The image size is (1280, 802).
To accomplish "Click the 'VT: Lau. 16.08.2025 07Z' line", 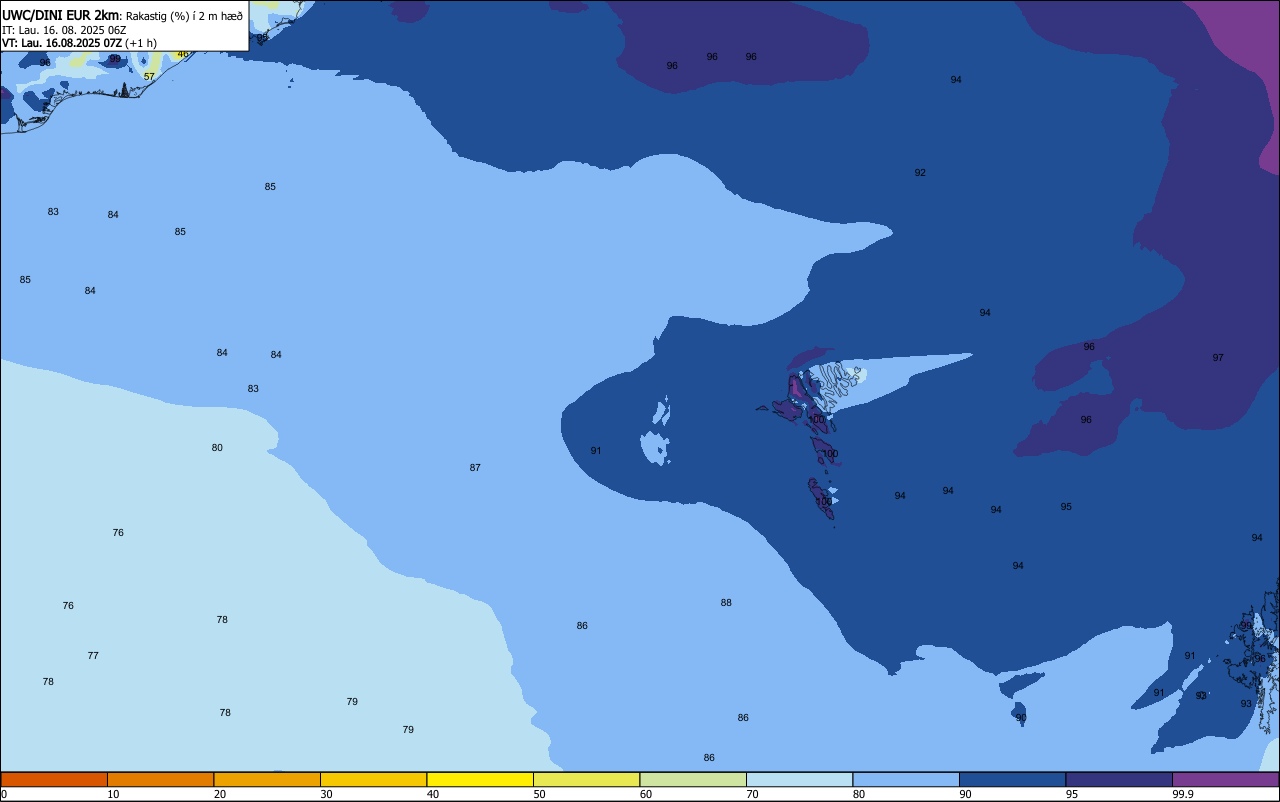I will point(62,43).
